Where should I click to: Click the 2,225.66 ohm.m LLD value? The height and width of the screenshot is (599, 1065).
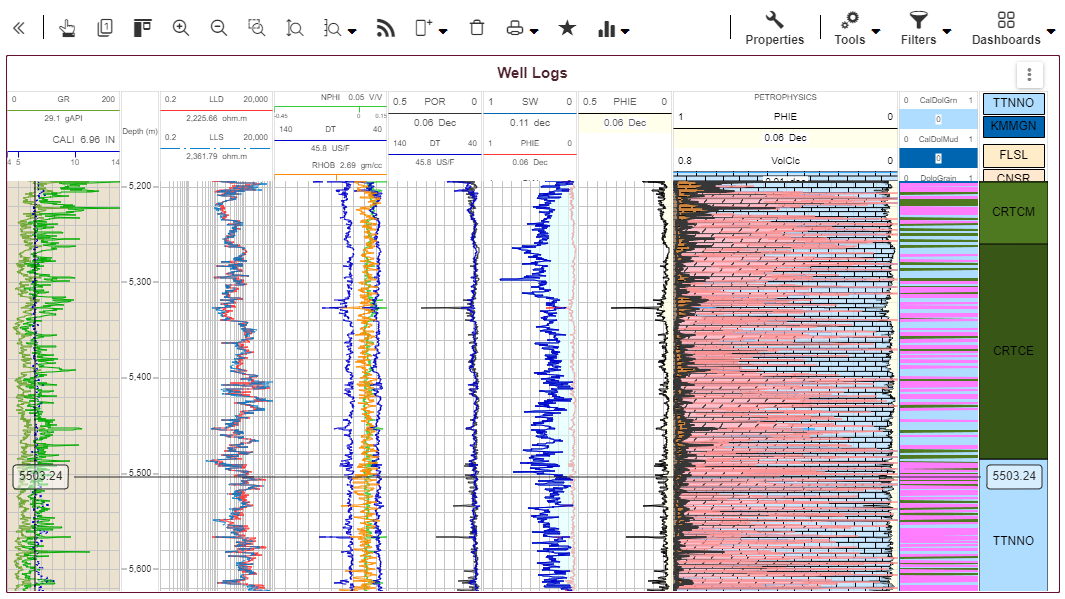tap(217, 118)
